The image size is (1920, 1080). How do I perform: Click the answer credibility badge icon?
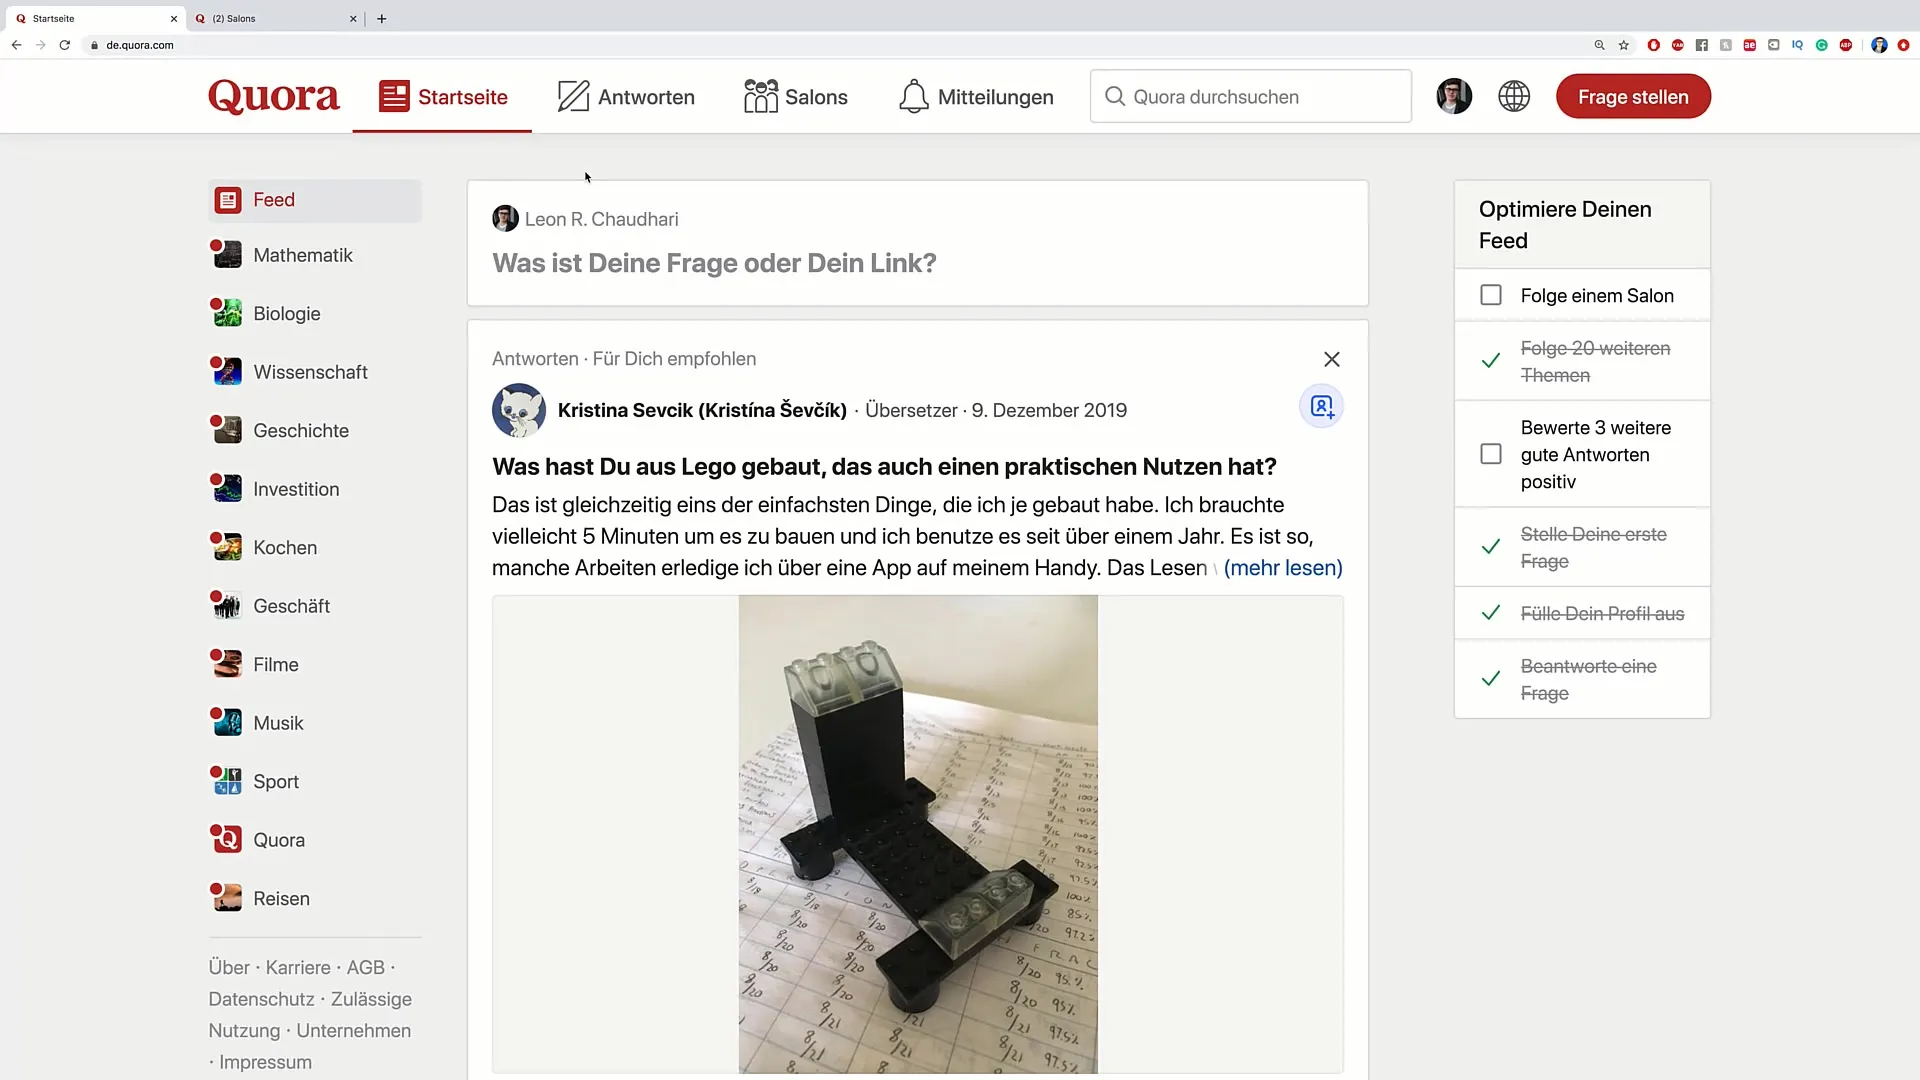(x=1320, y=407)
